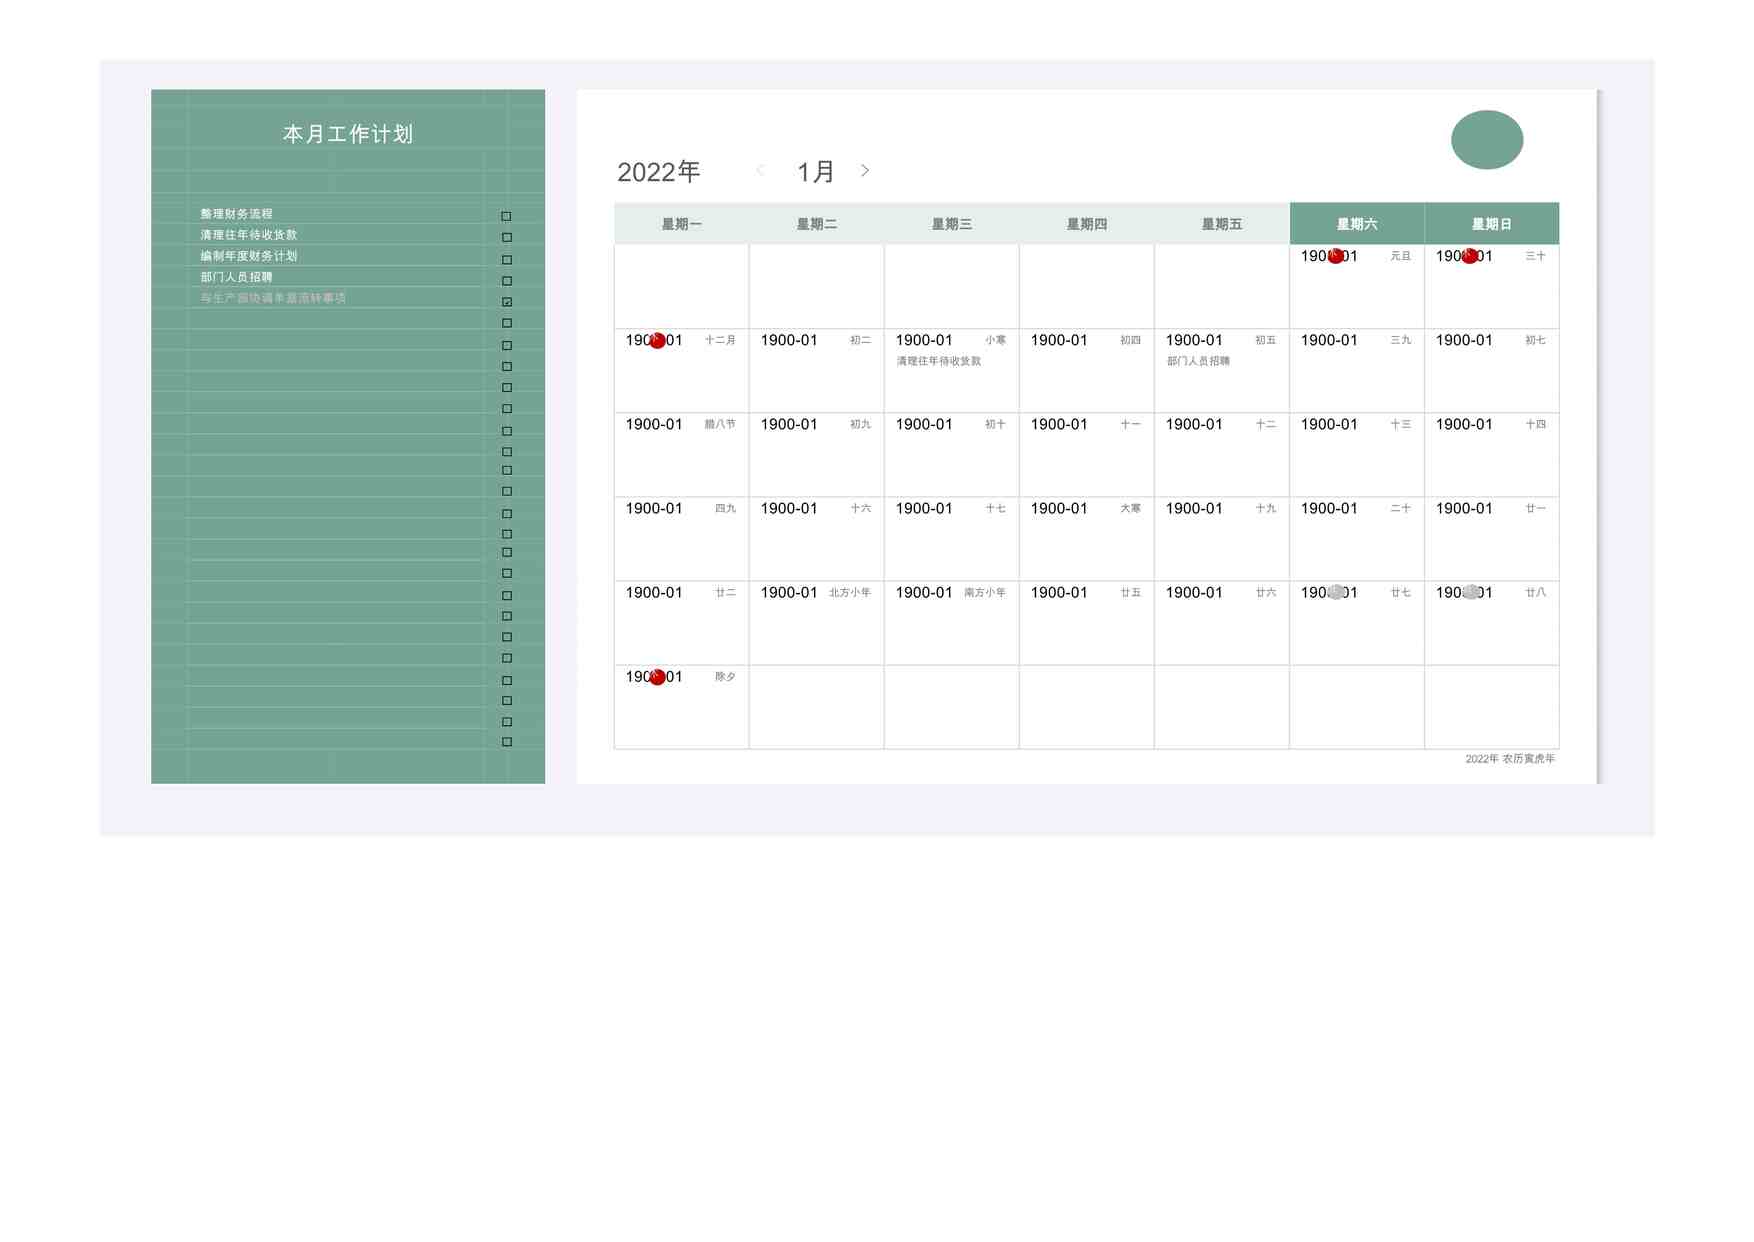Select the date cell labeled 初九
Viewport: 1754px width, 1242px height.
coord(816,454)
